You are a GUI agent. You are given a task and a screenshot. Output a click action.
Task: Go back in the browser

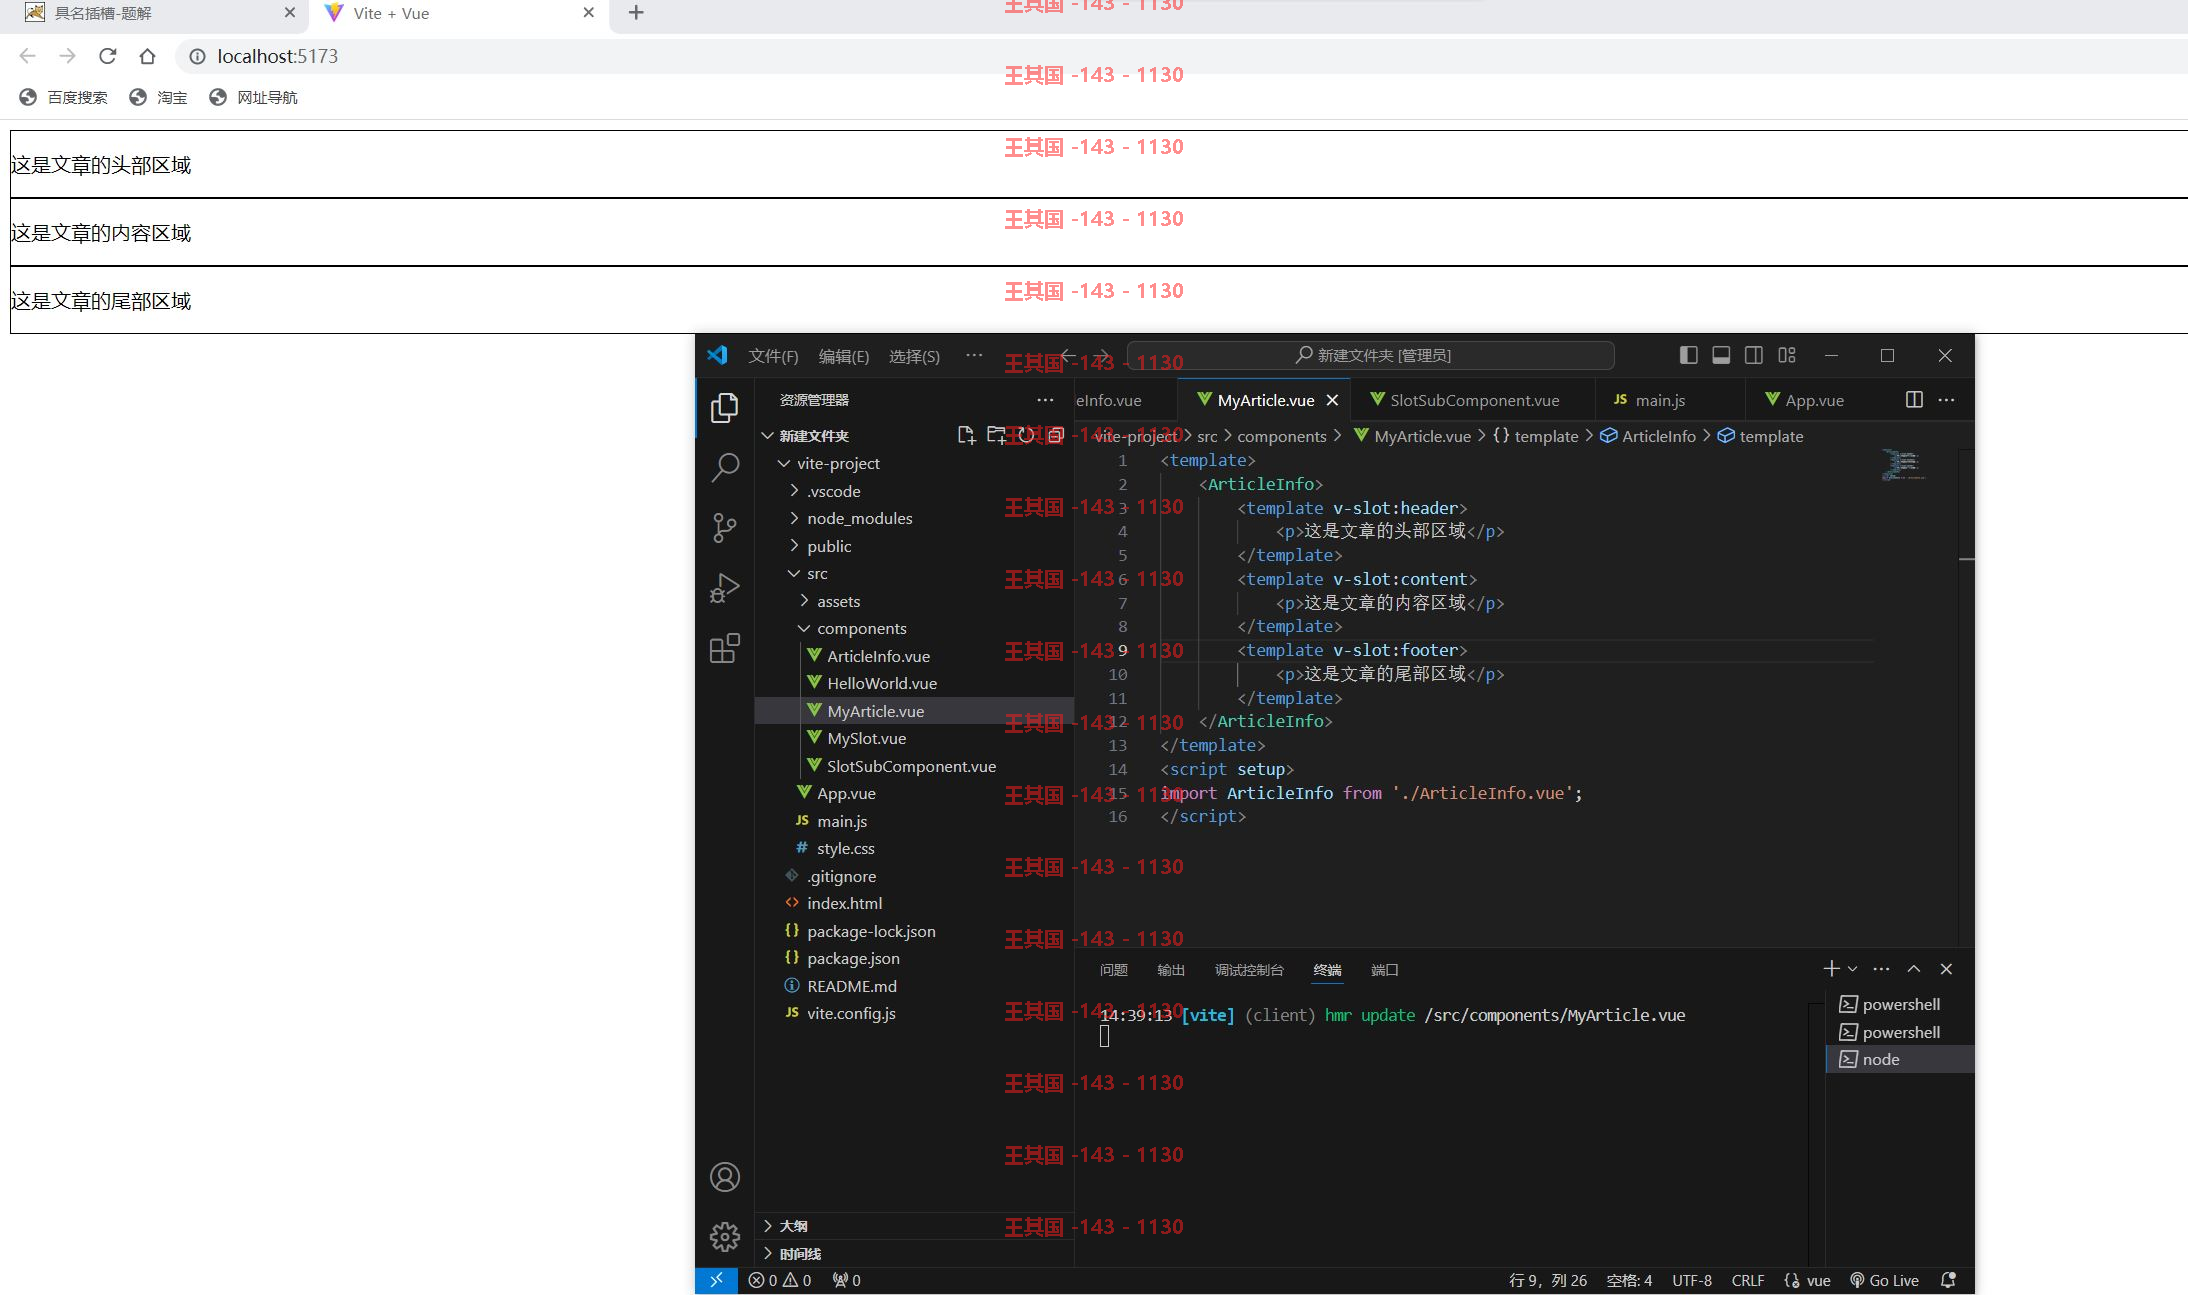point(28,56)
